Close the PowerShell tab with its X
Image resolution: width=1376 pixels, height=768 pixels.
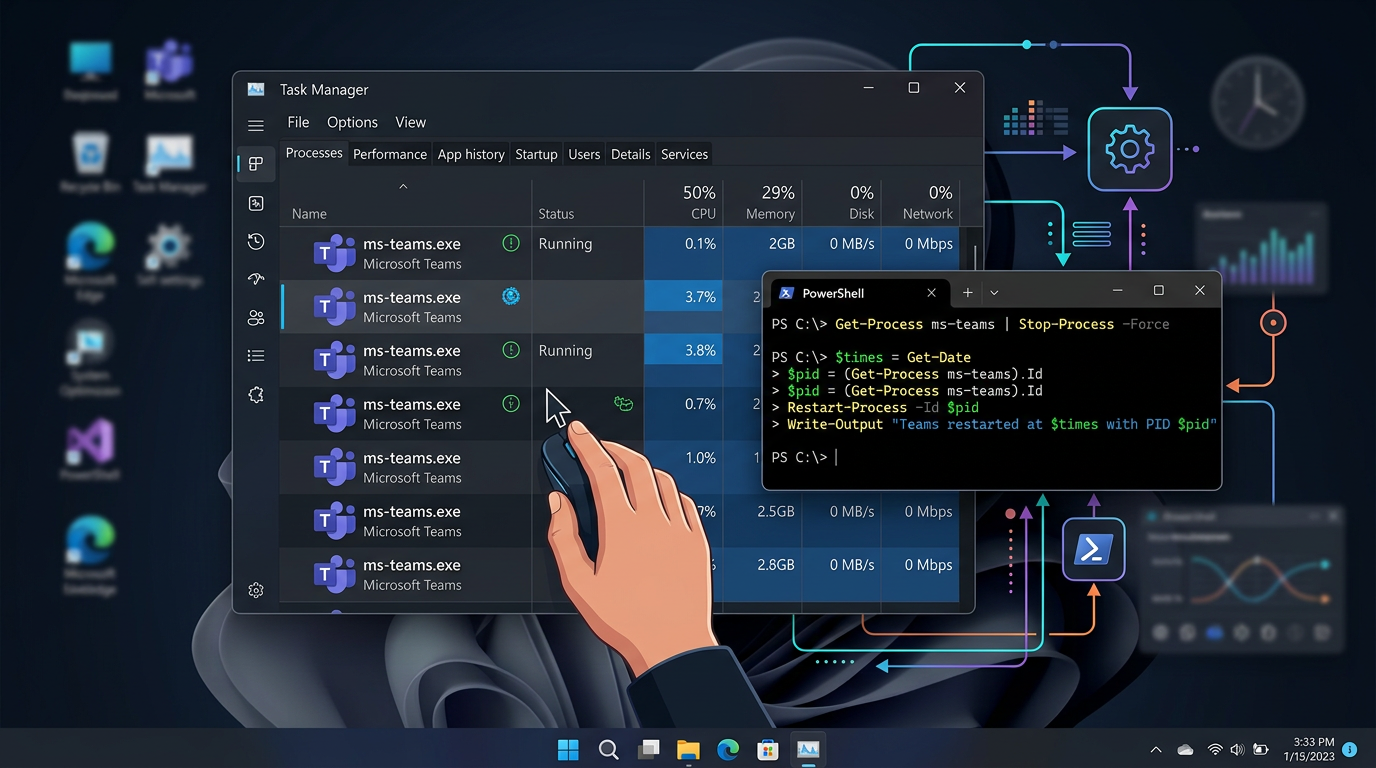point(931,293)
